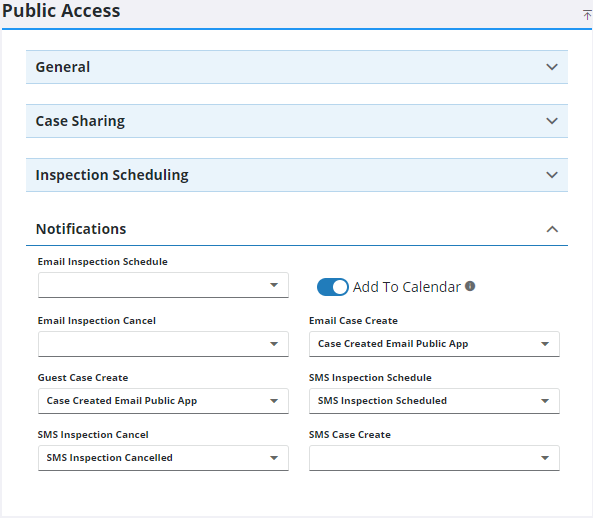Expand the General section header
Image resolution: width=593 pixels, height=518 pixels.
(297, 67)
